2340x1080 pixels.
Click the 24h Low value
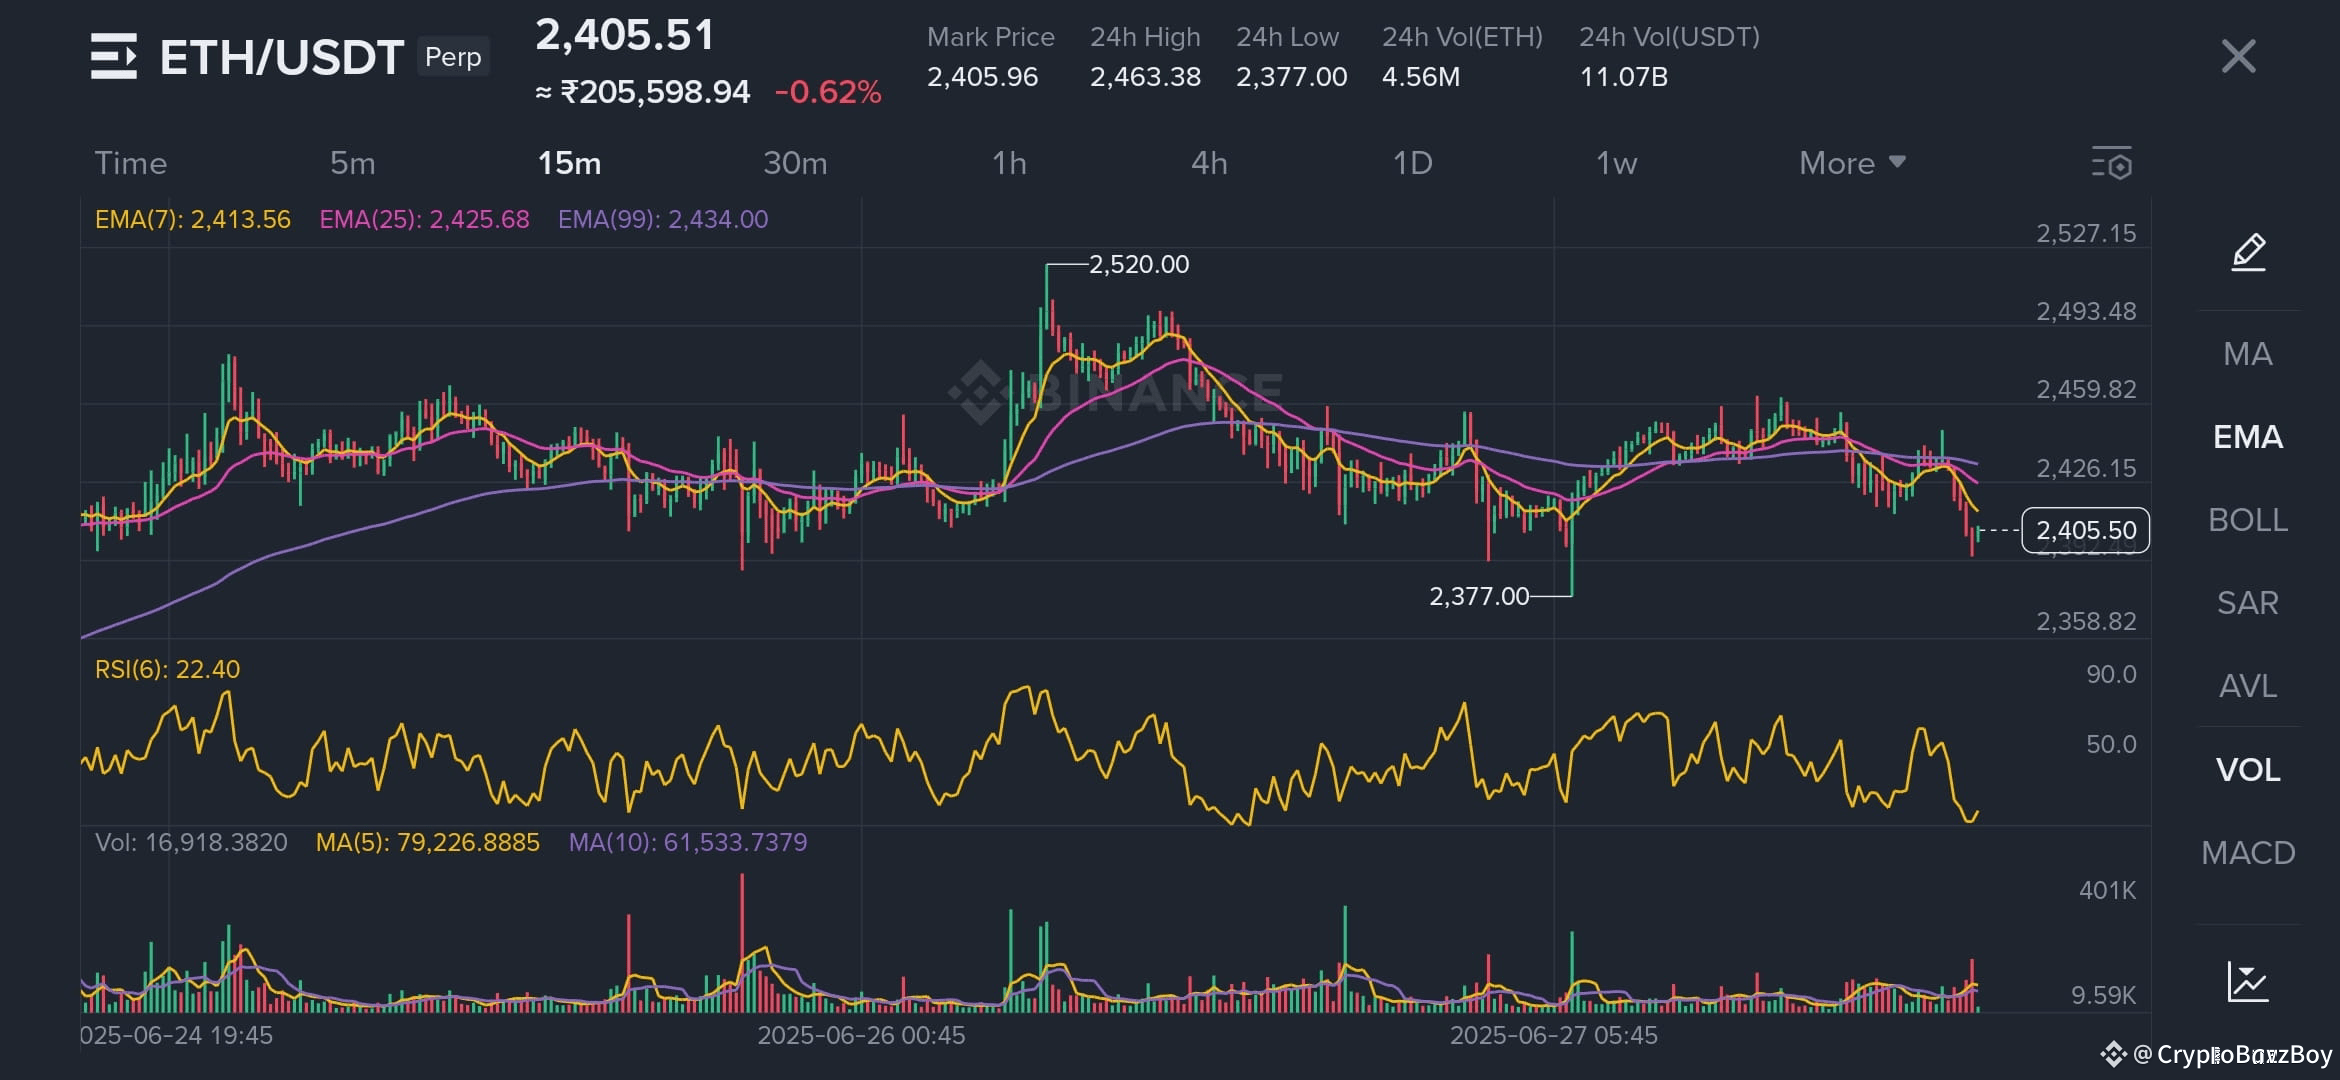pos(1291,77)
